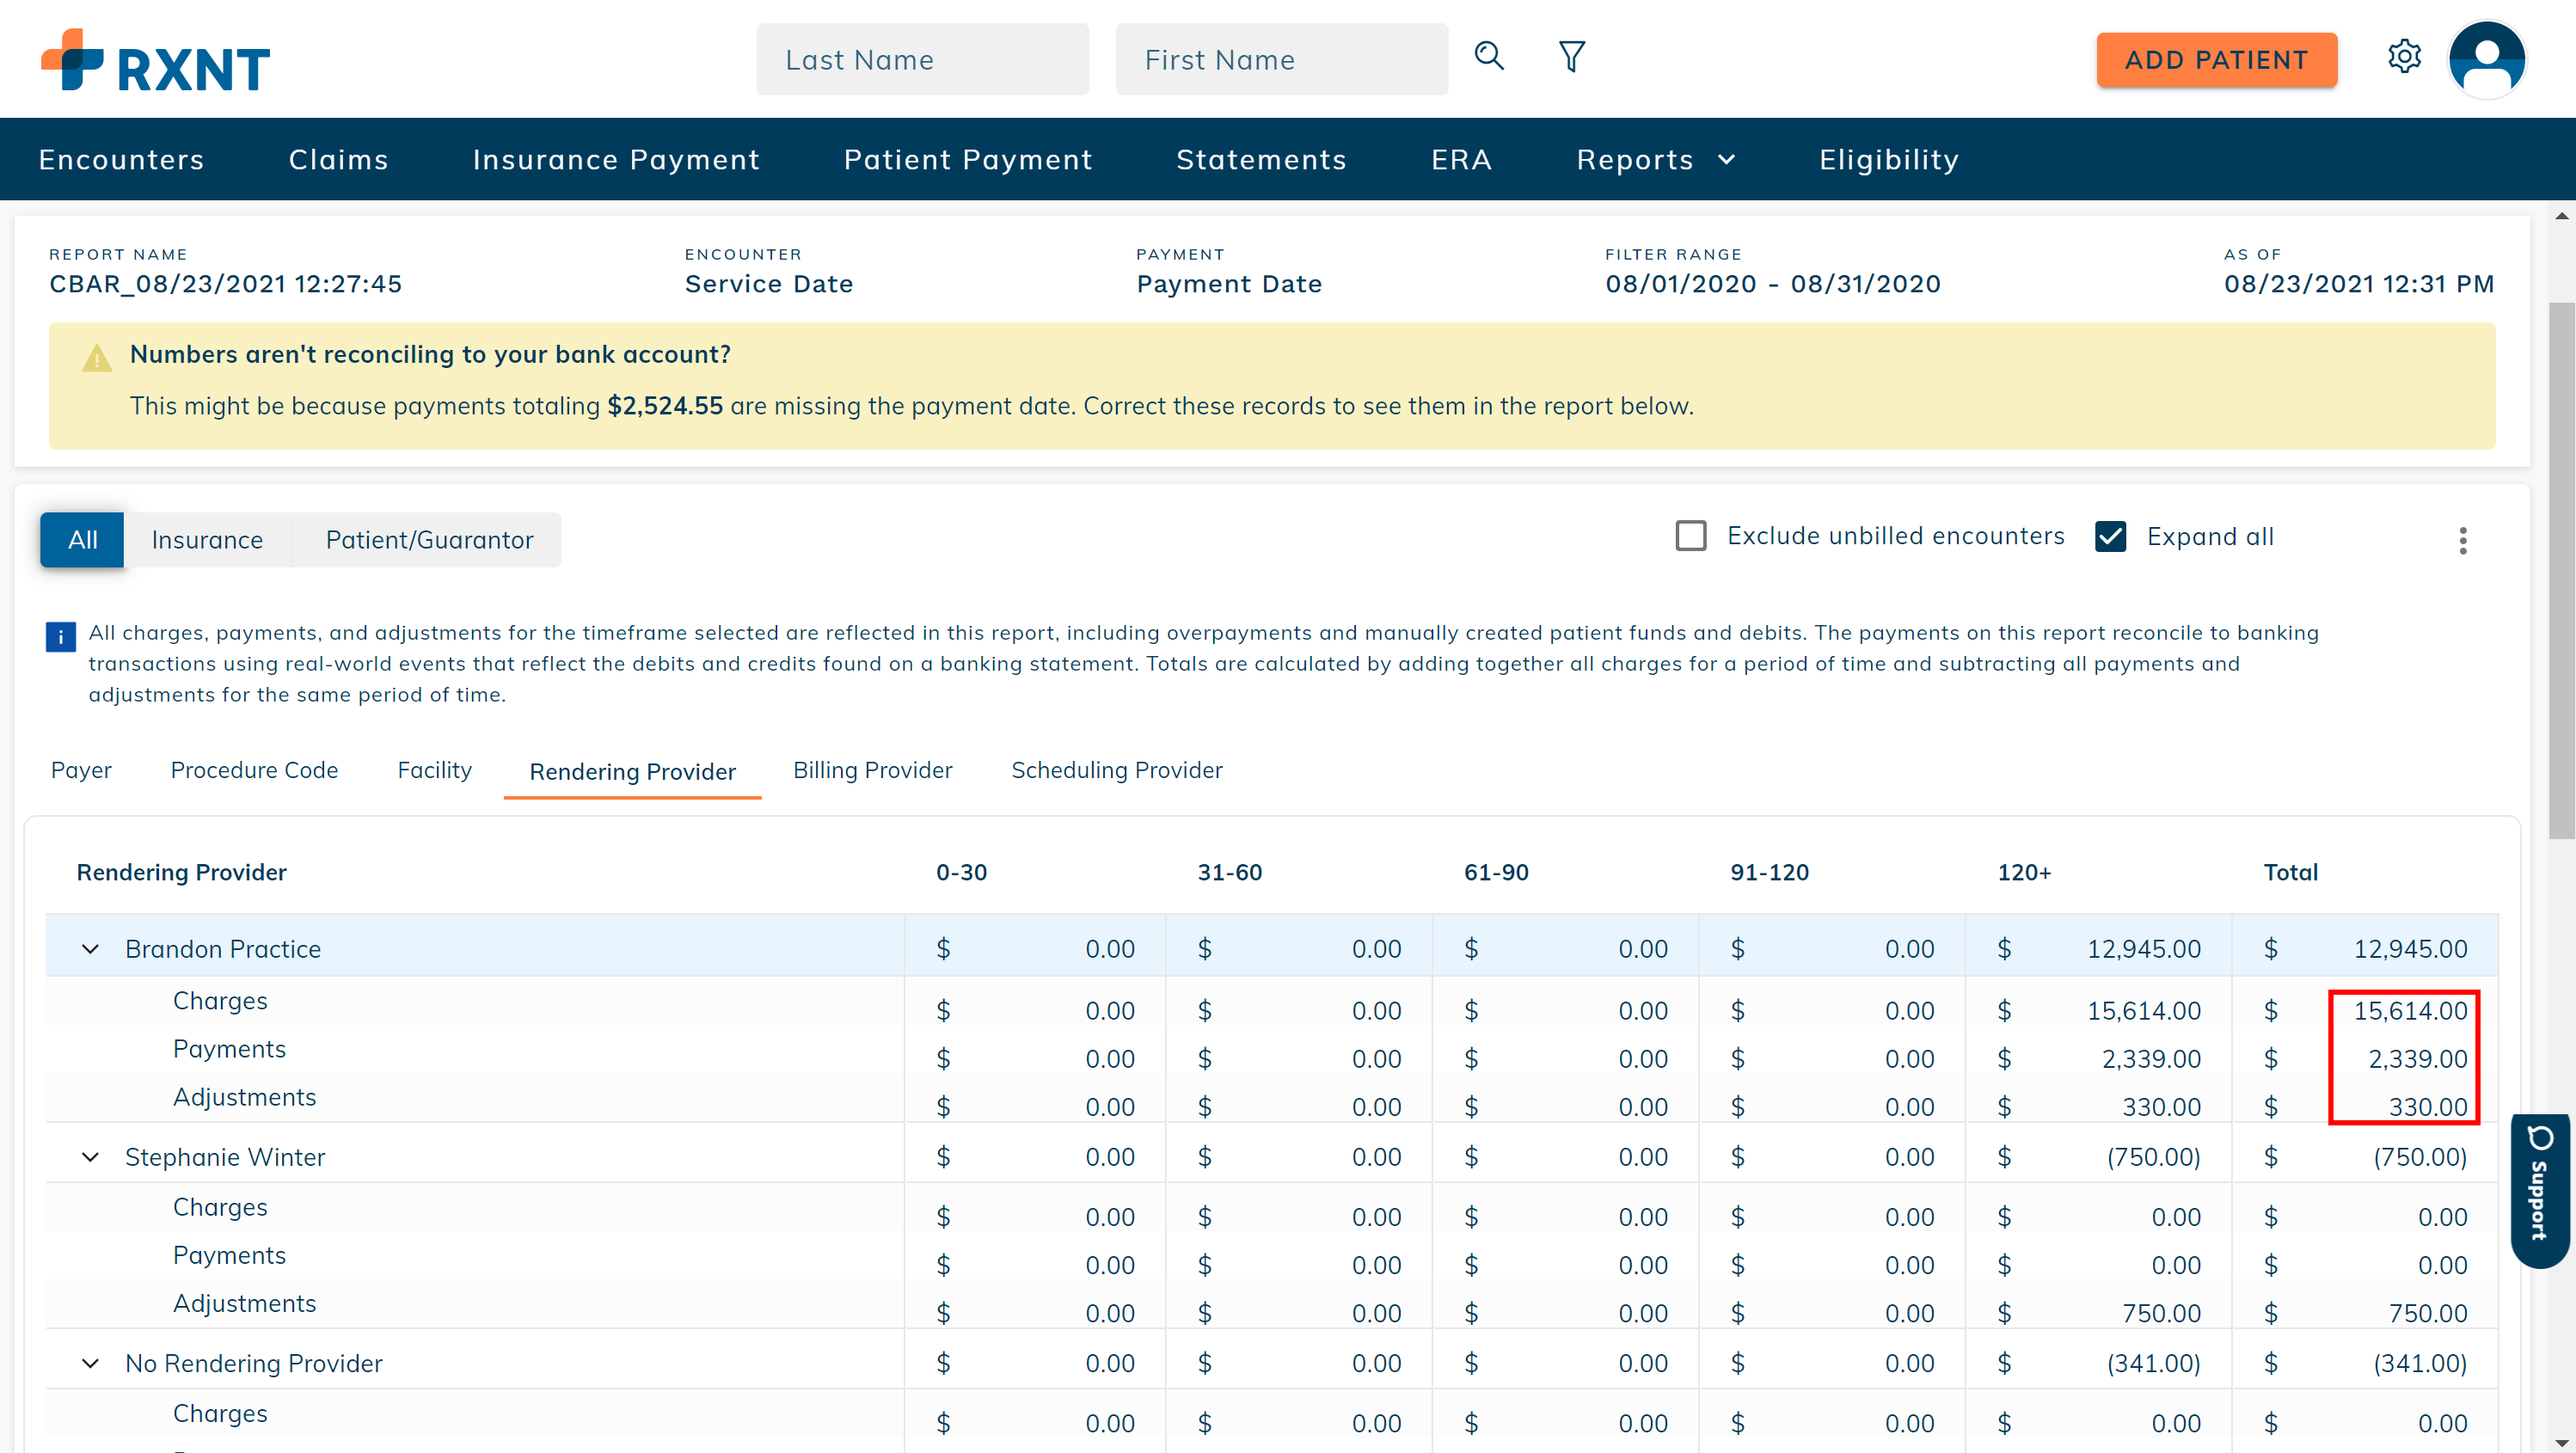This screenshot has width=2576, height=1453.
Task: Select the 330.00 adjustments total cell
Action: coord(2428,1107)
